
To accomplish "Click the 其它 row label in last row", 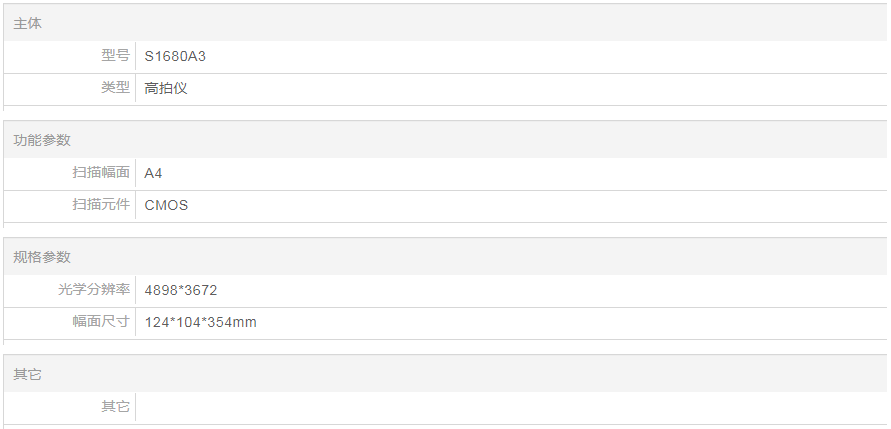I will click(x=115, y=407).
